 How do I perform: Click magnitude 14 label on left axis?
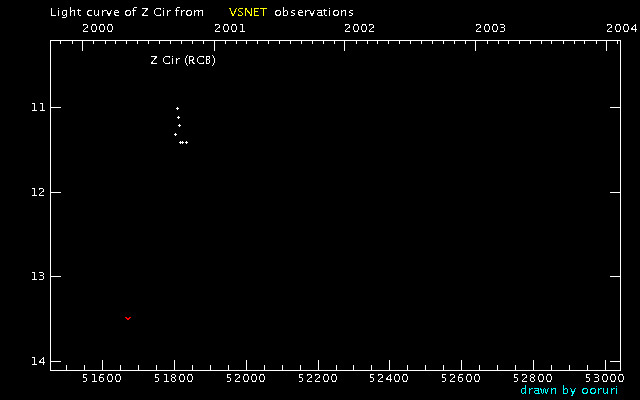(x=38, y=361)
